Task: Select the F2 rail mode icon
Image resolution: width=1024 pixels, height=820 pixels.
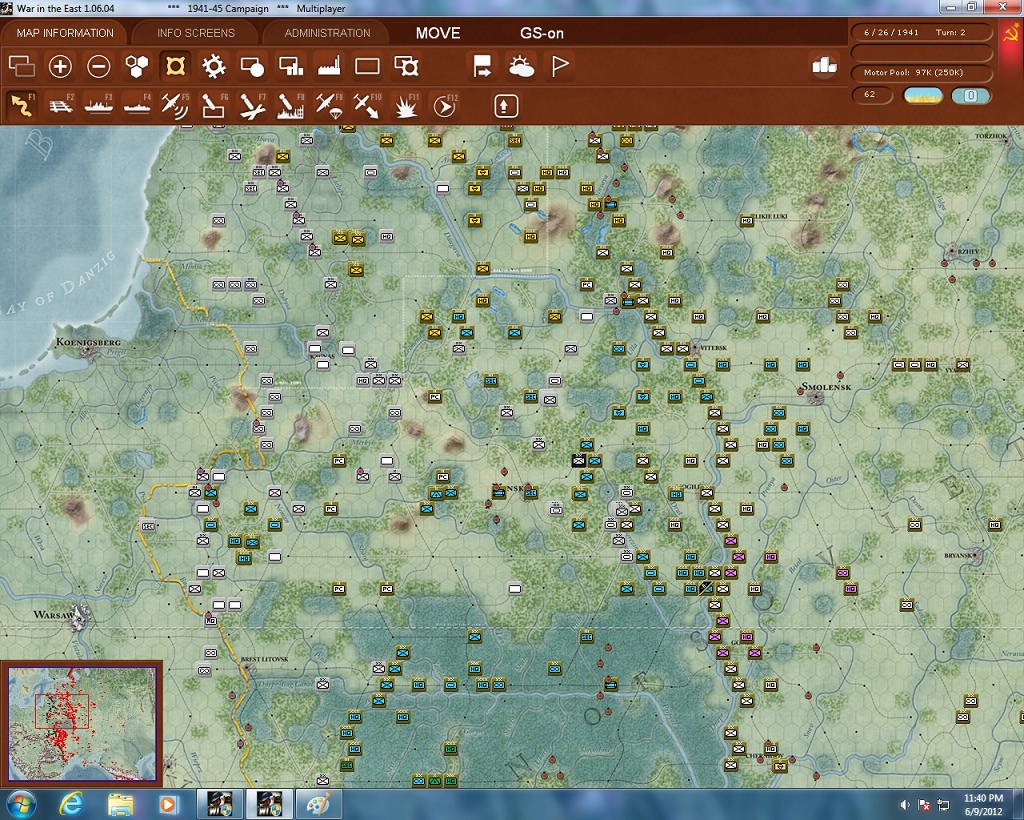Action: point(61,106)
